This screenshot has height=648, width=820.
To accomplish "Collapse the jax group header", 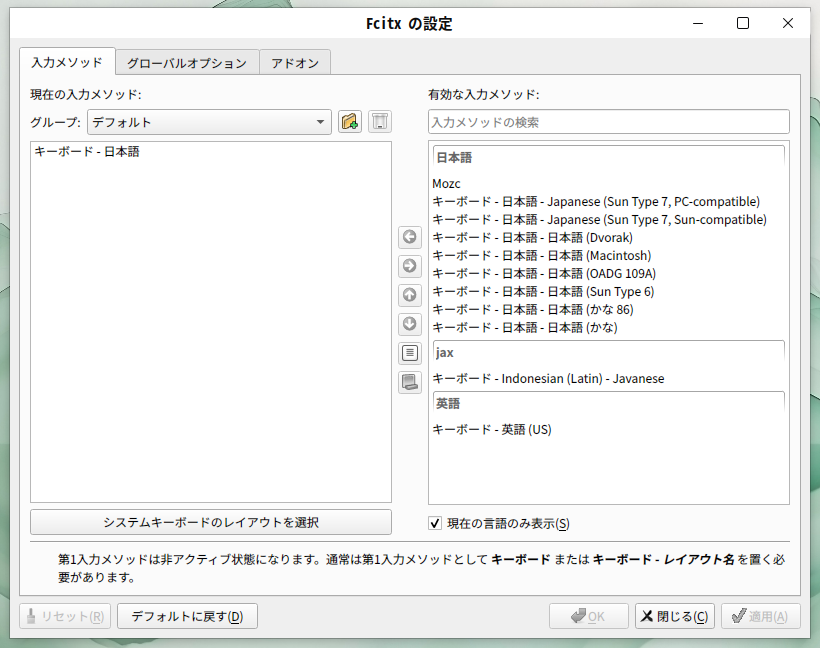I will 609,353.
